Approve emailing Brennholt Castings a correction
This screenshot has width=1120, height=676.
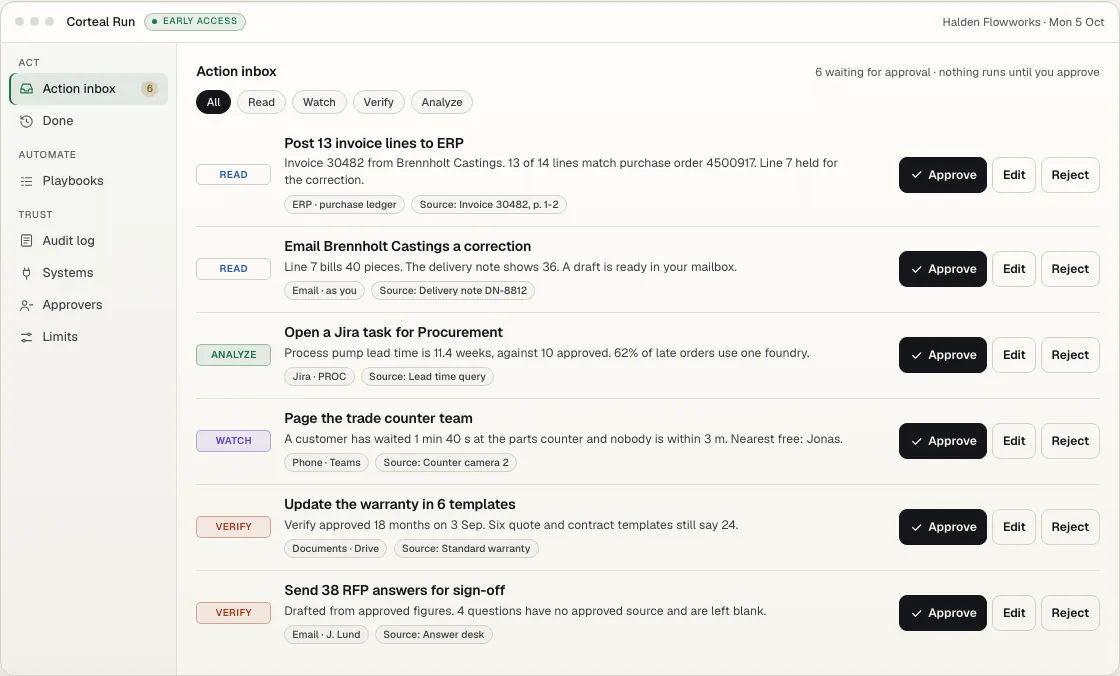point(943,269)
